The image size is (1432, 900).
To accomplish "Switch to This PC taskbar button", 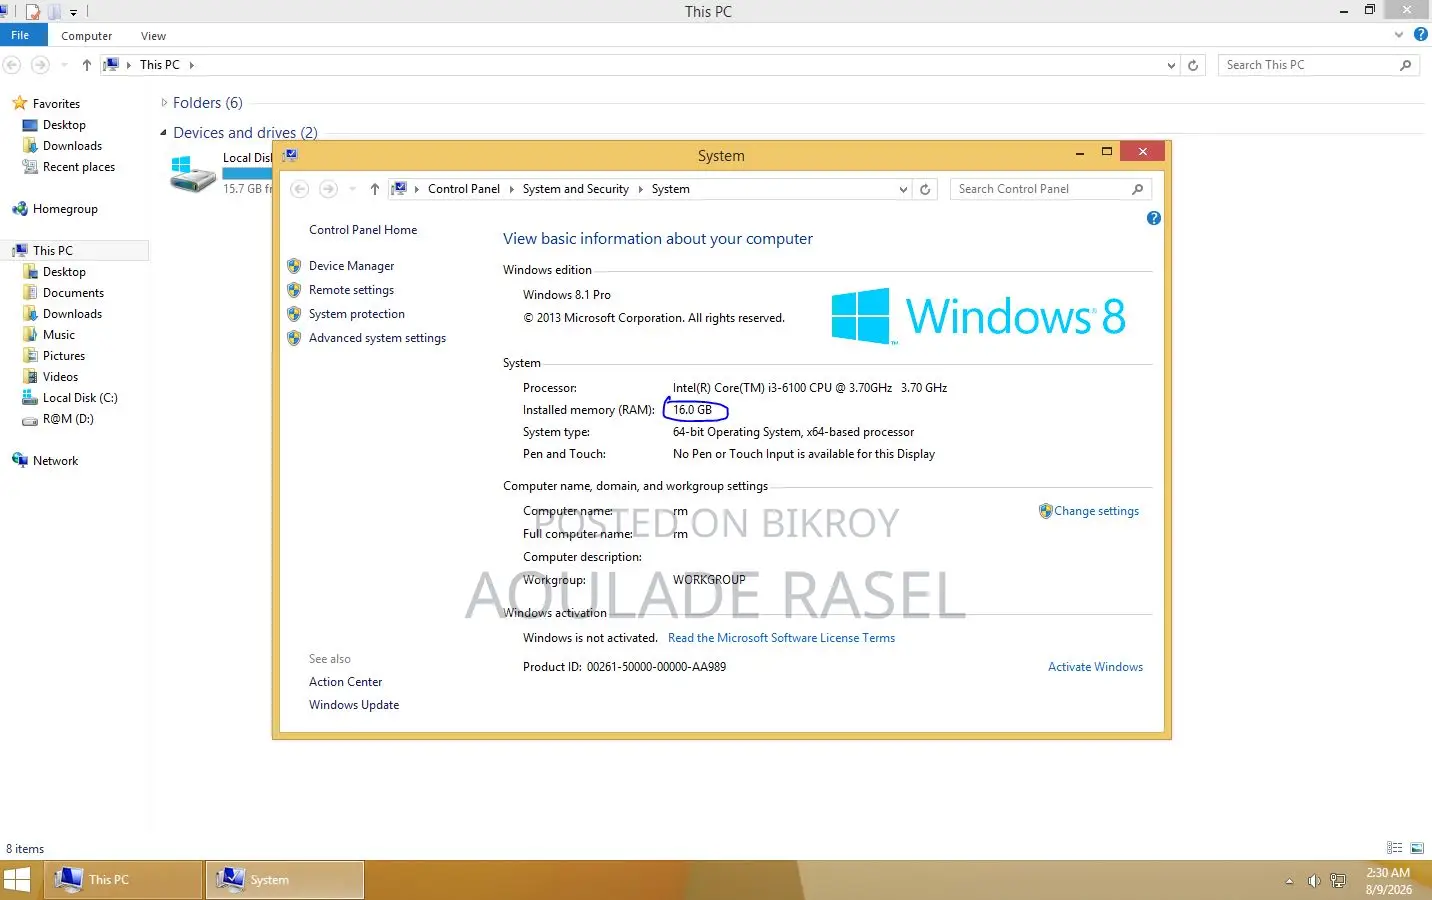I will point(123,880).
